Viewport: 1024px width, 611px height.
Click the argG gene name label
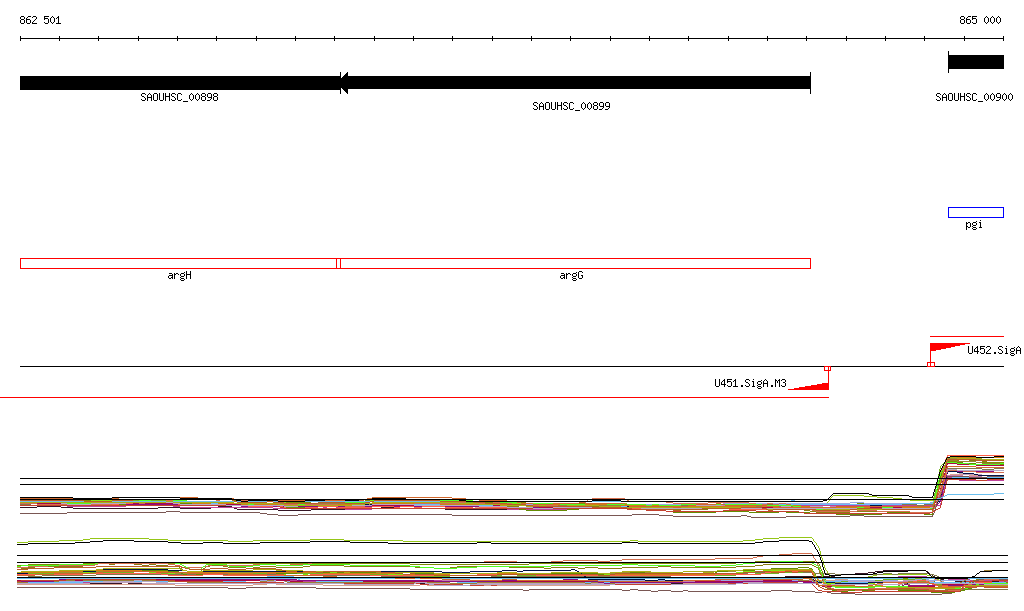[571, 275]
